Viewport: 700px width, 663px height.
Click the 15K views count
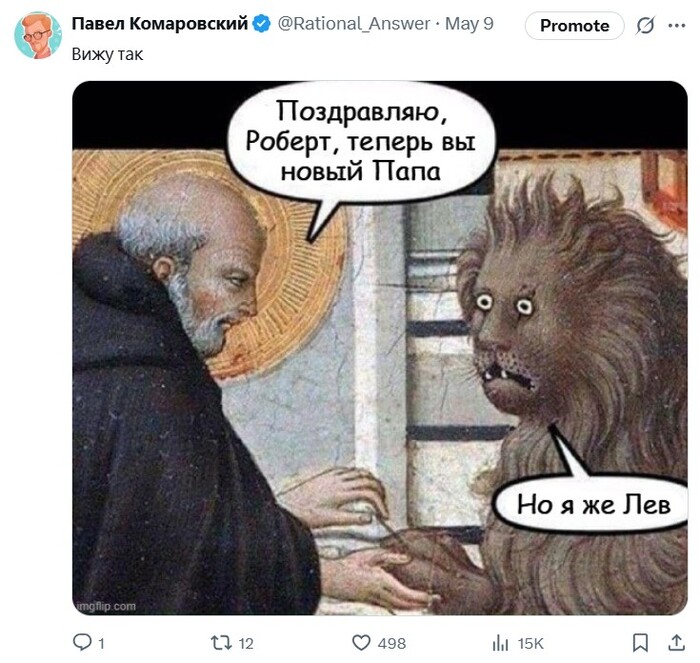[x=530, y=643]
